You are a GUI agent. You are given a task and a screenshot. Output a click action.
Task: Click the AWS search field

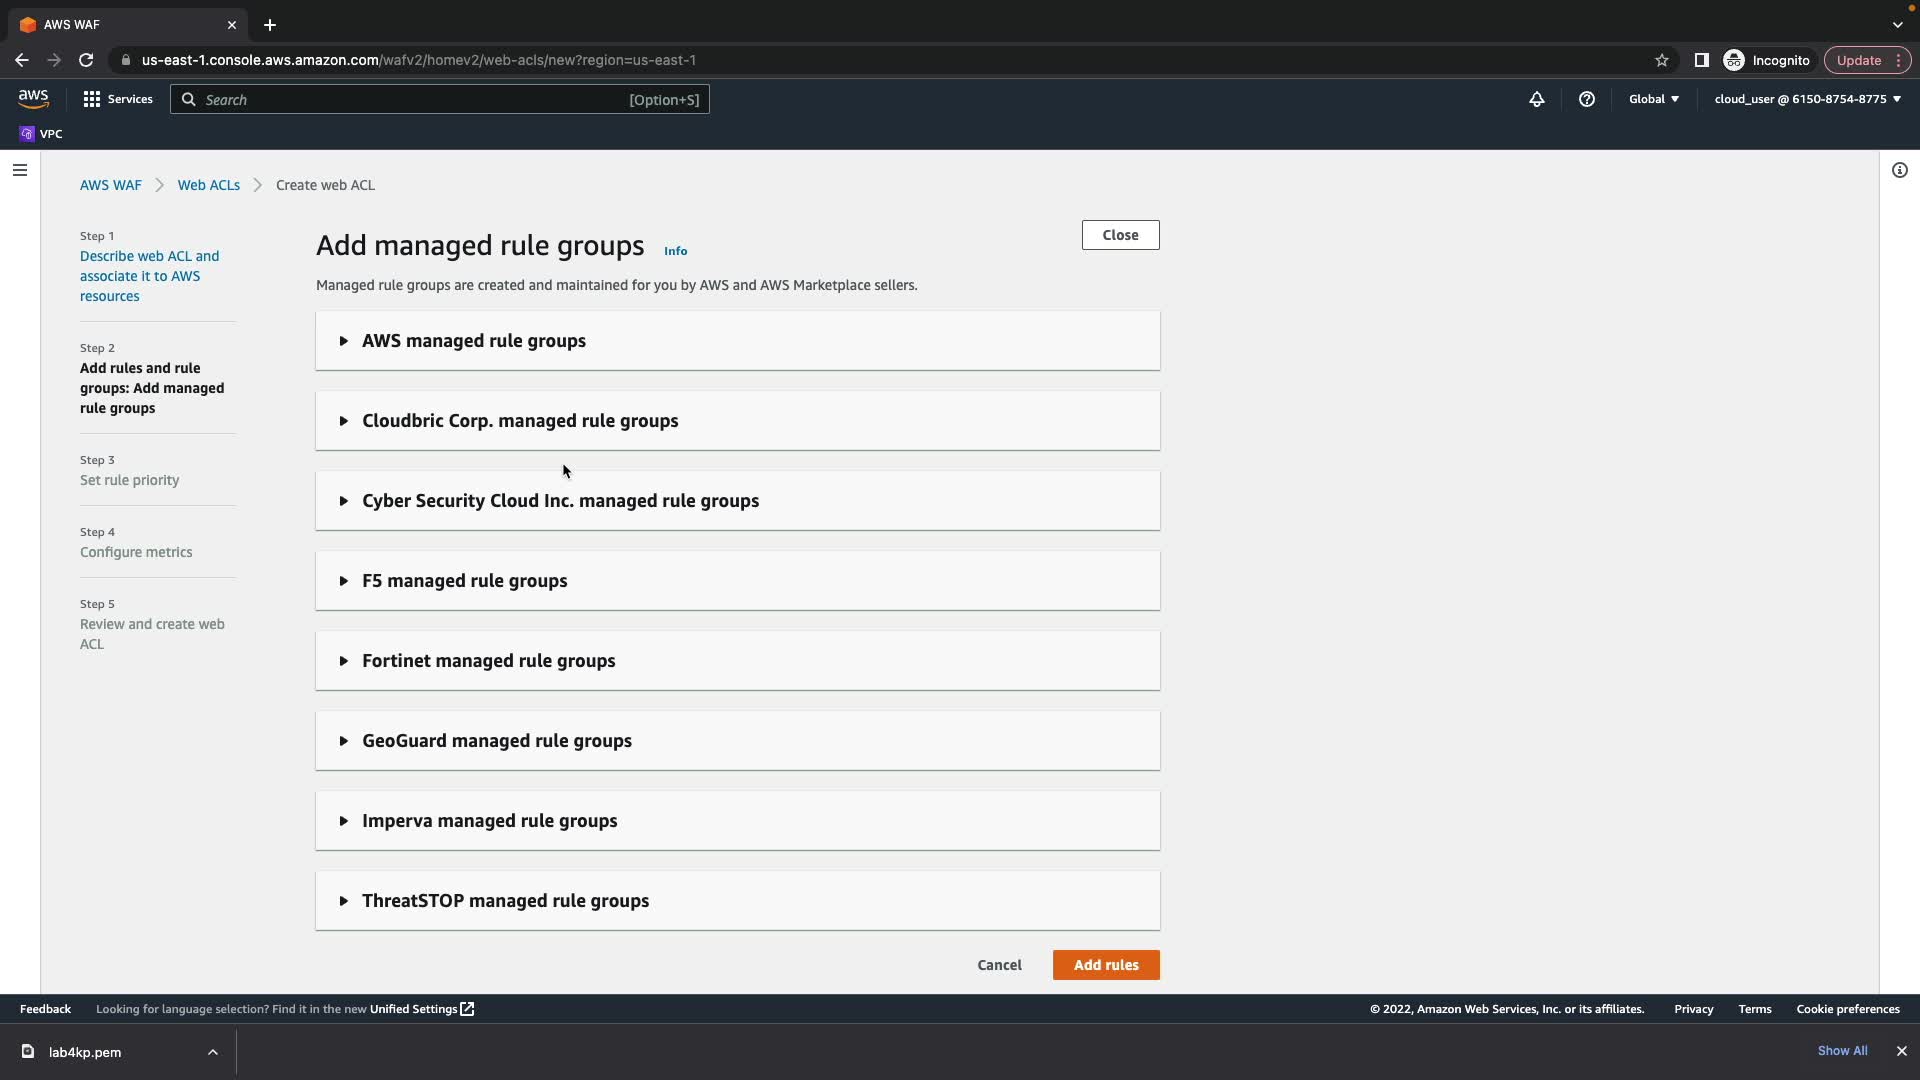tap(440, 100)
